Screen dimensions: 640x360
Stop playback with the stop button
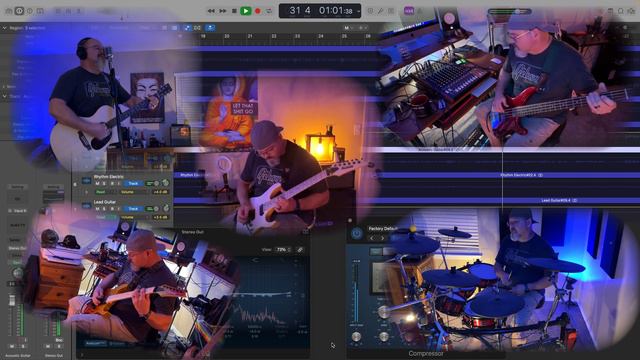(234, 11)
